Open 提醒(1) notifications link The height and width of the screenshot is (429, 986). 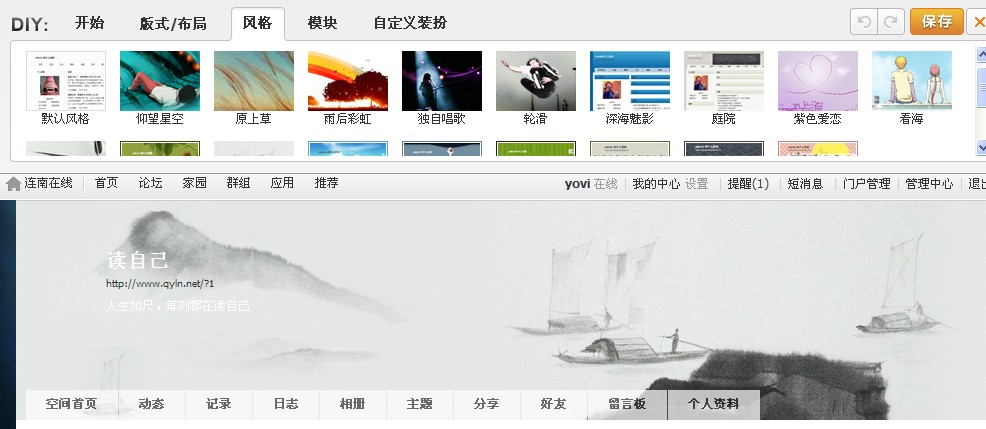[x=748, y=184]
